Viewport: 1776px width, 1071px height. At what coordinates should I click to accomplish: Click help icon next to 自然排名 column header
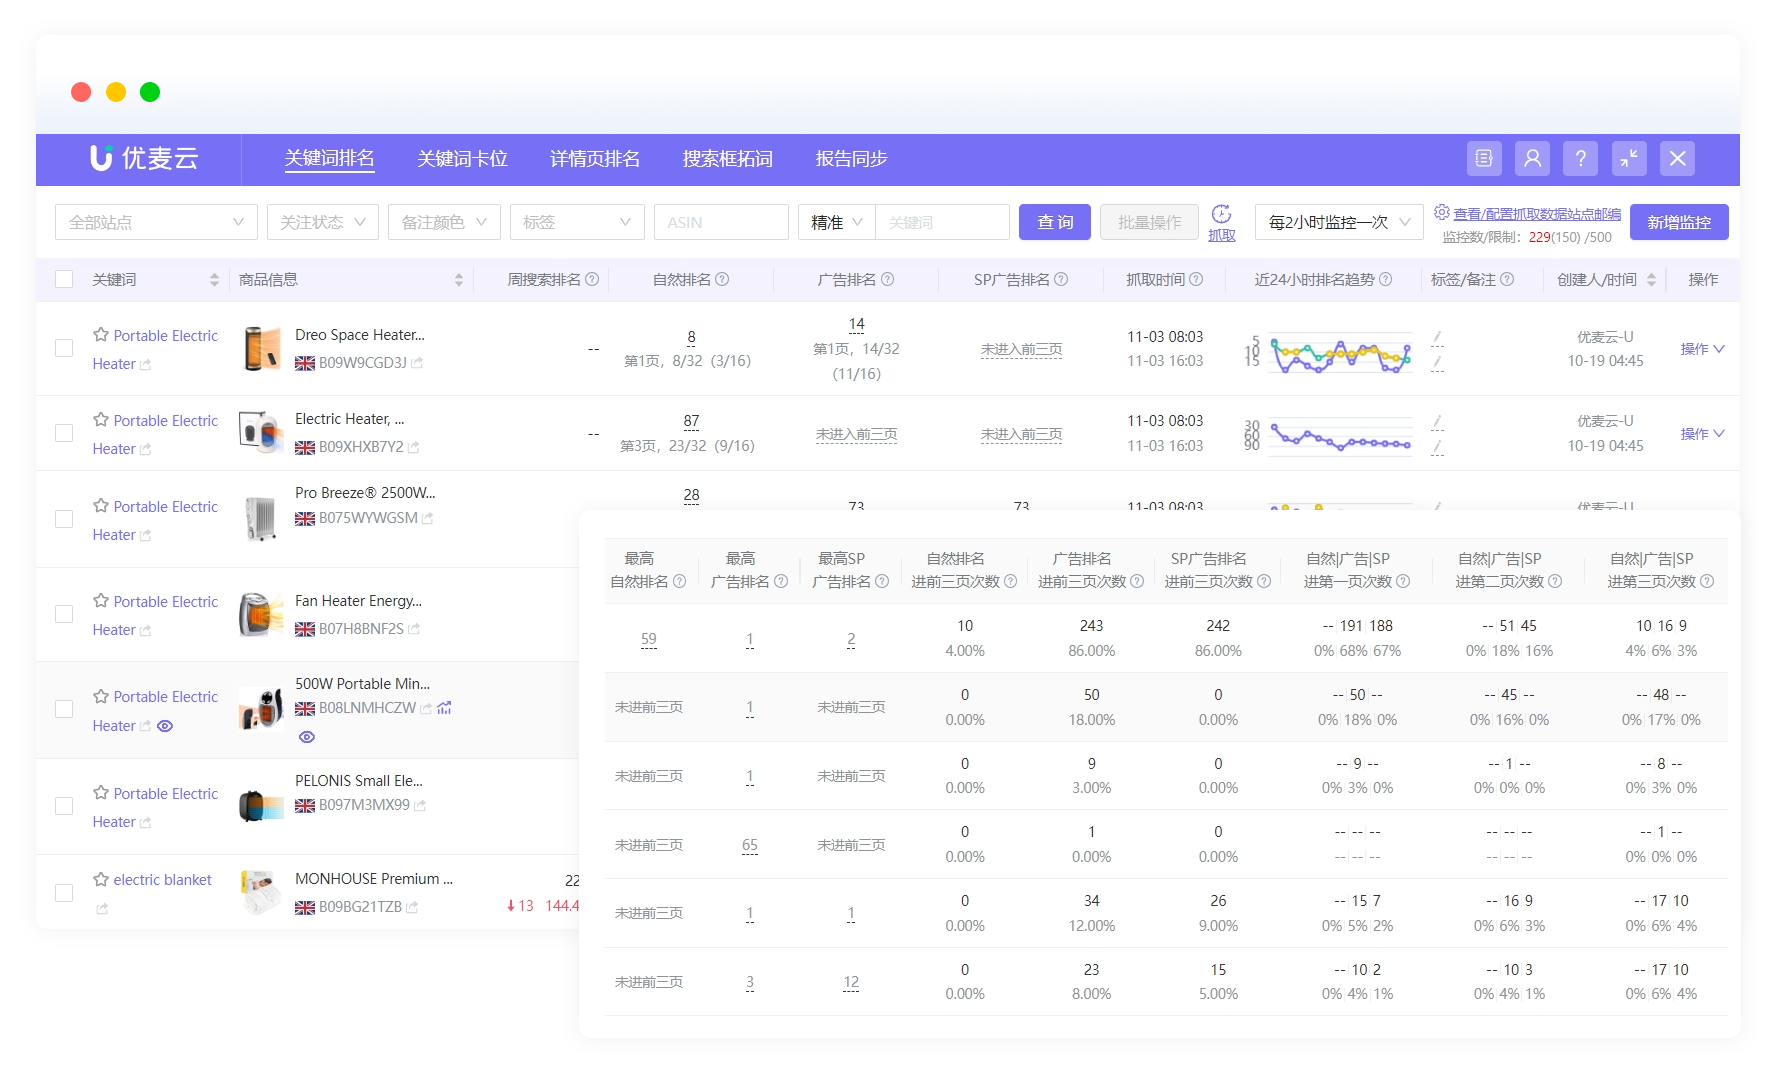[x=722, y=280]
